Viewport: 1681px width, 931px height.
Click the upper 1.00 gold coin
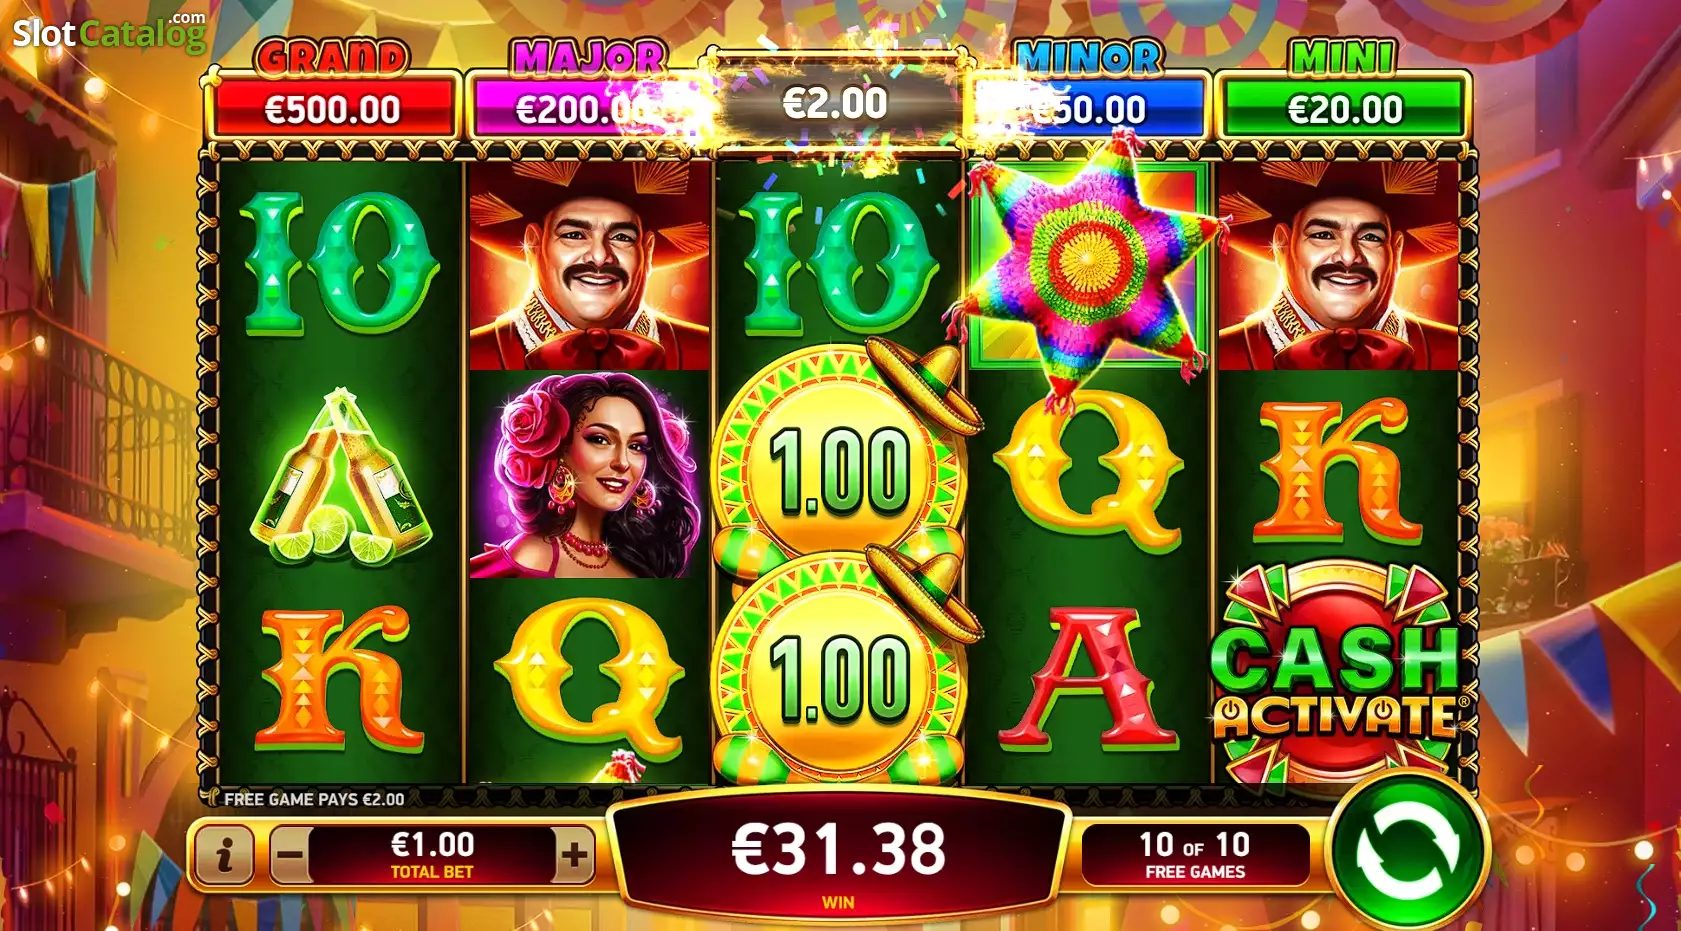pos(840,465)
